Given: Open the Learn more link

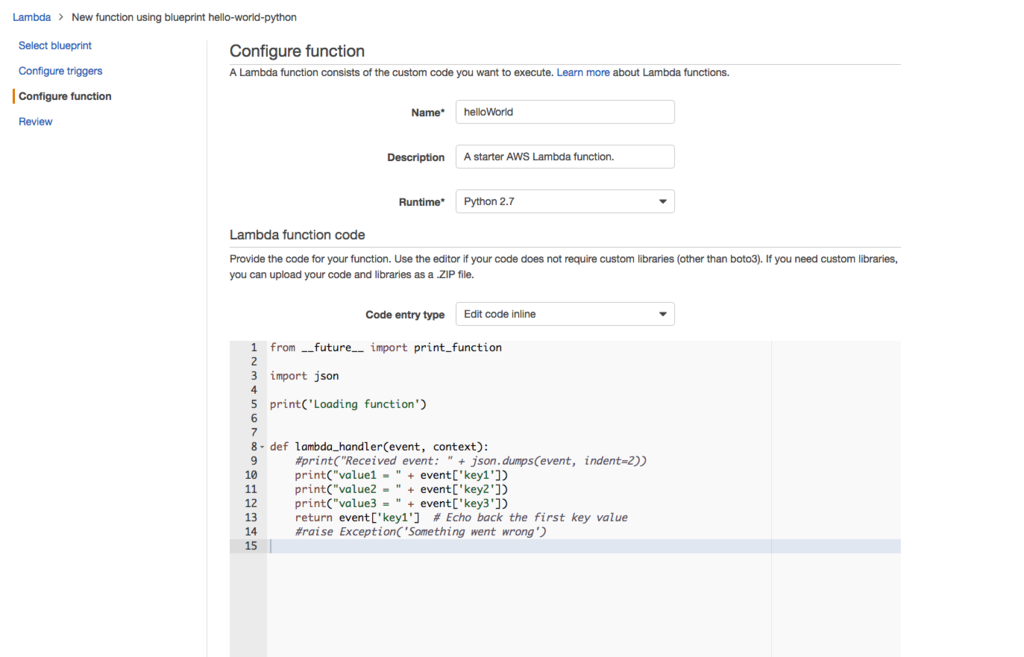Looking at the screenshot, I should pyautogui.click(x=583, y=72).
